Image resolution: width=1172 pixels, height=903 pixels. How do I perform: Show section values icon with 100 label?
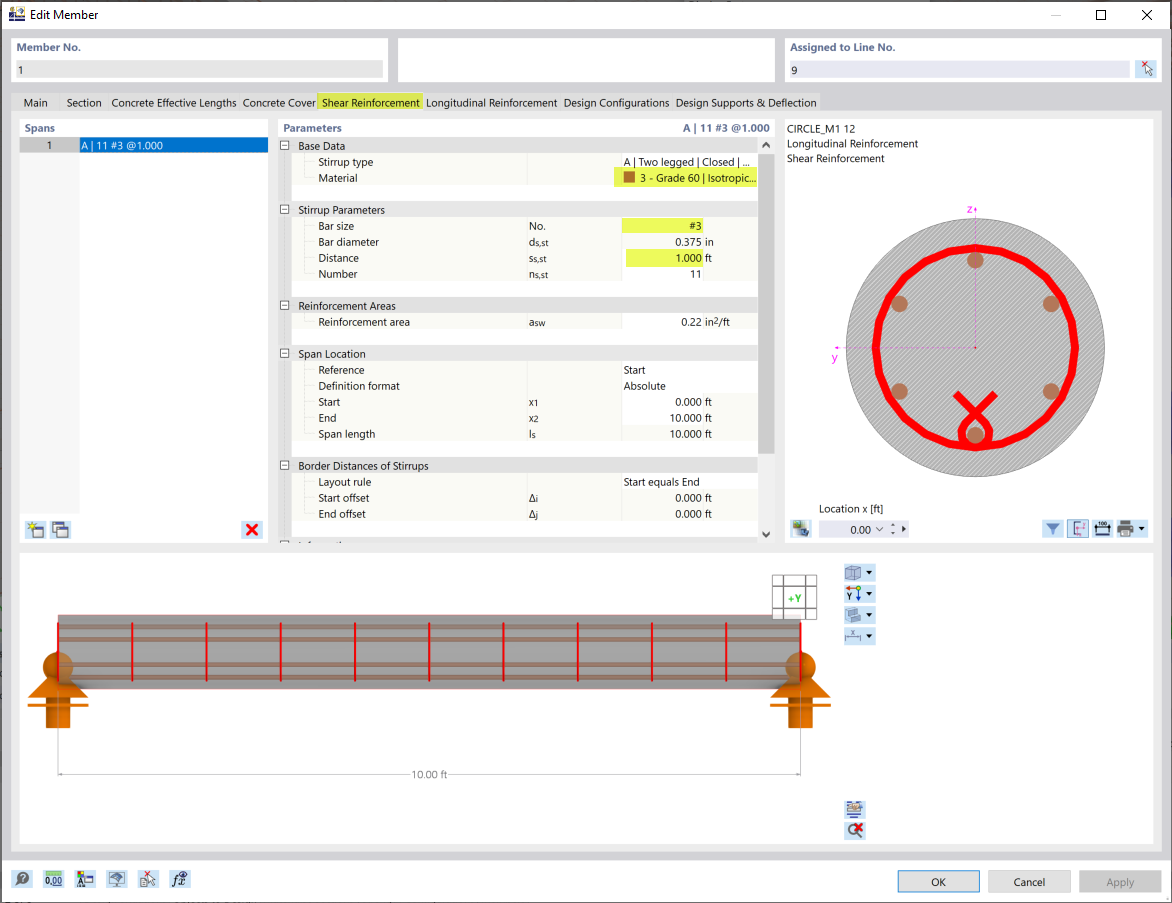tap(1102, 528)
